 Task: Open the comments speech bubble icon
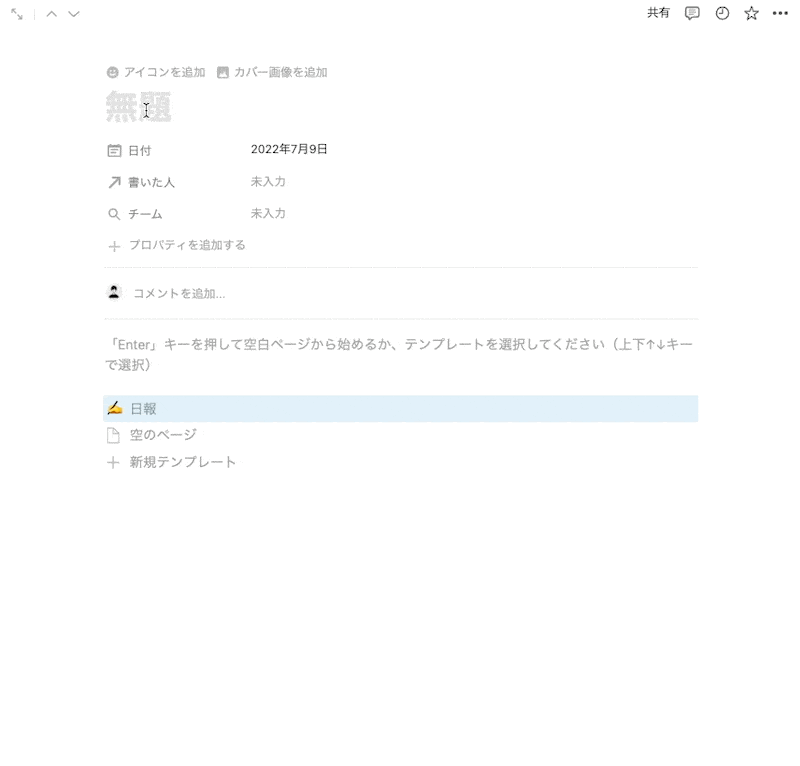click(692, 13)
